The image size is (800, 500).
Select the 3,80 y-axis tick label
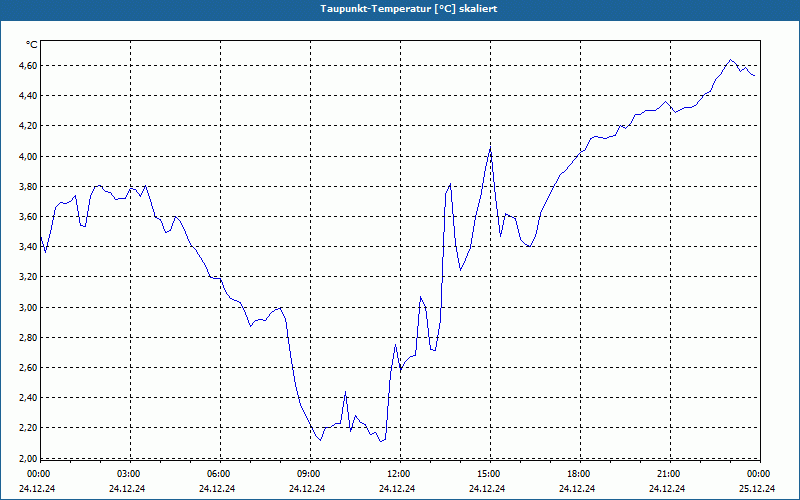(28, 187)
